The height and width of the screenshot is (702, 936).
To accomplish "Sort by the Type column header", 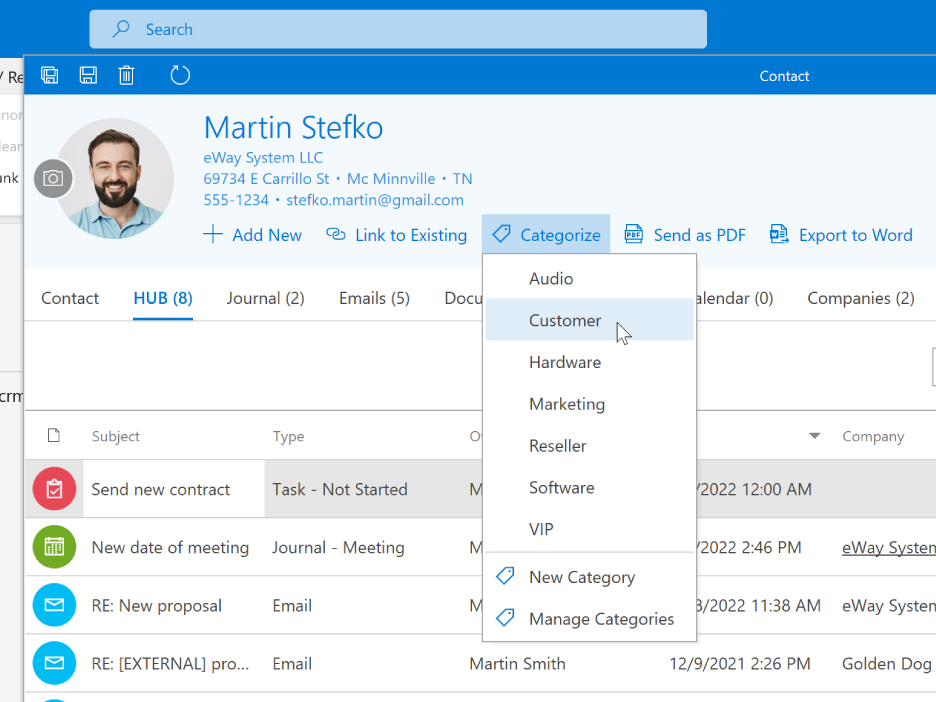I will 288,436.
